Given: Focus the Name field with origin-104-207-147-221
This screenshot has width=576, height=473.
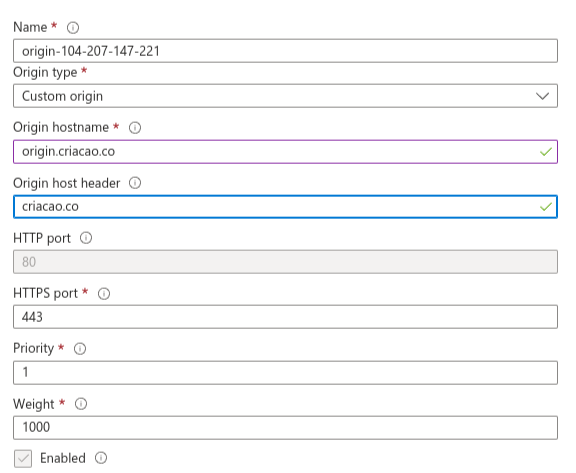Looking at the screenshot, I should coord(285,51).
